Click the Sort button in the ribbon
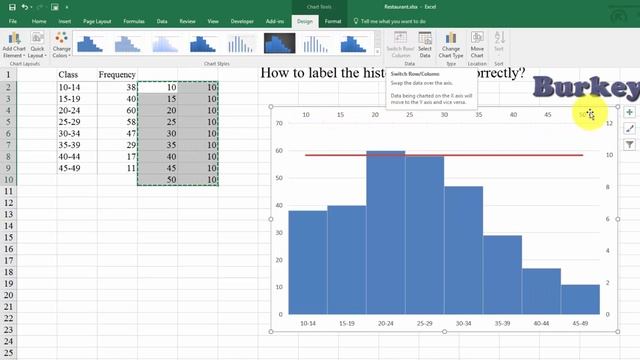Viewport: 640px width, 360px height. pyautogui.click(x=499, y=42)
